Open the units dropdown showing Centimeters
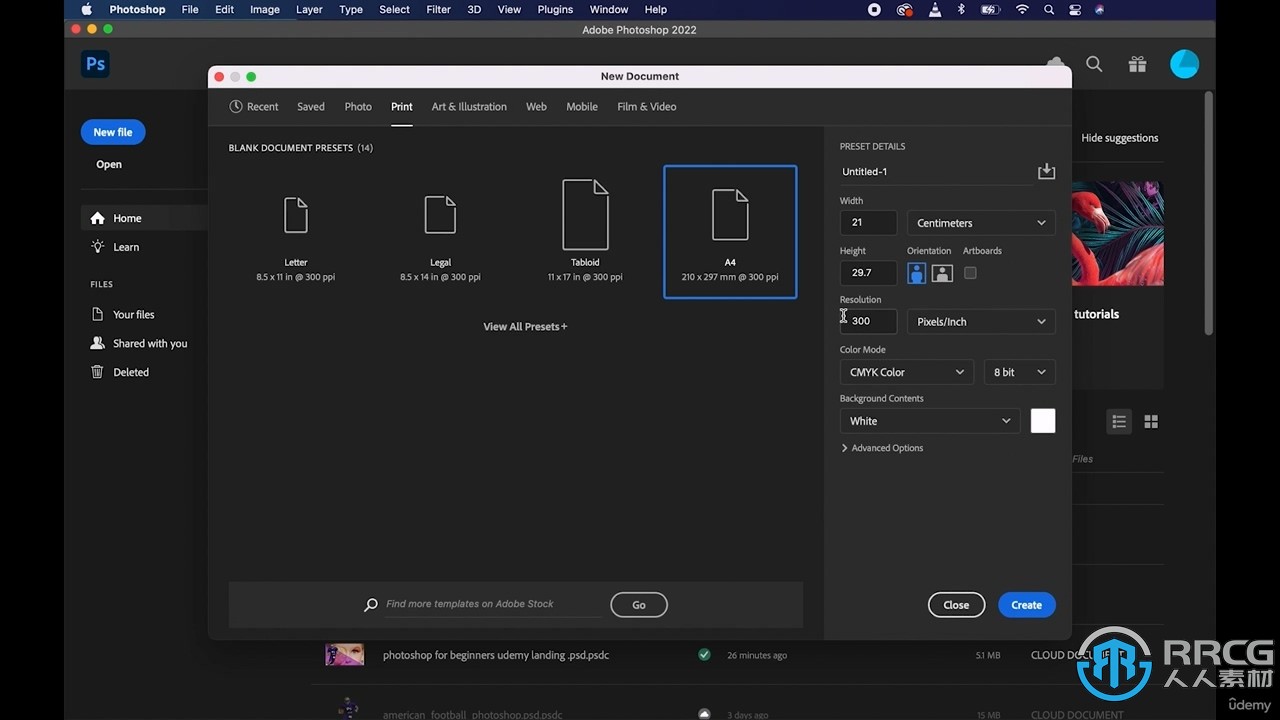The image size is (1280, 720). point(980,223)
